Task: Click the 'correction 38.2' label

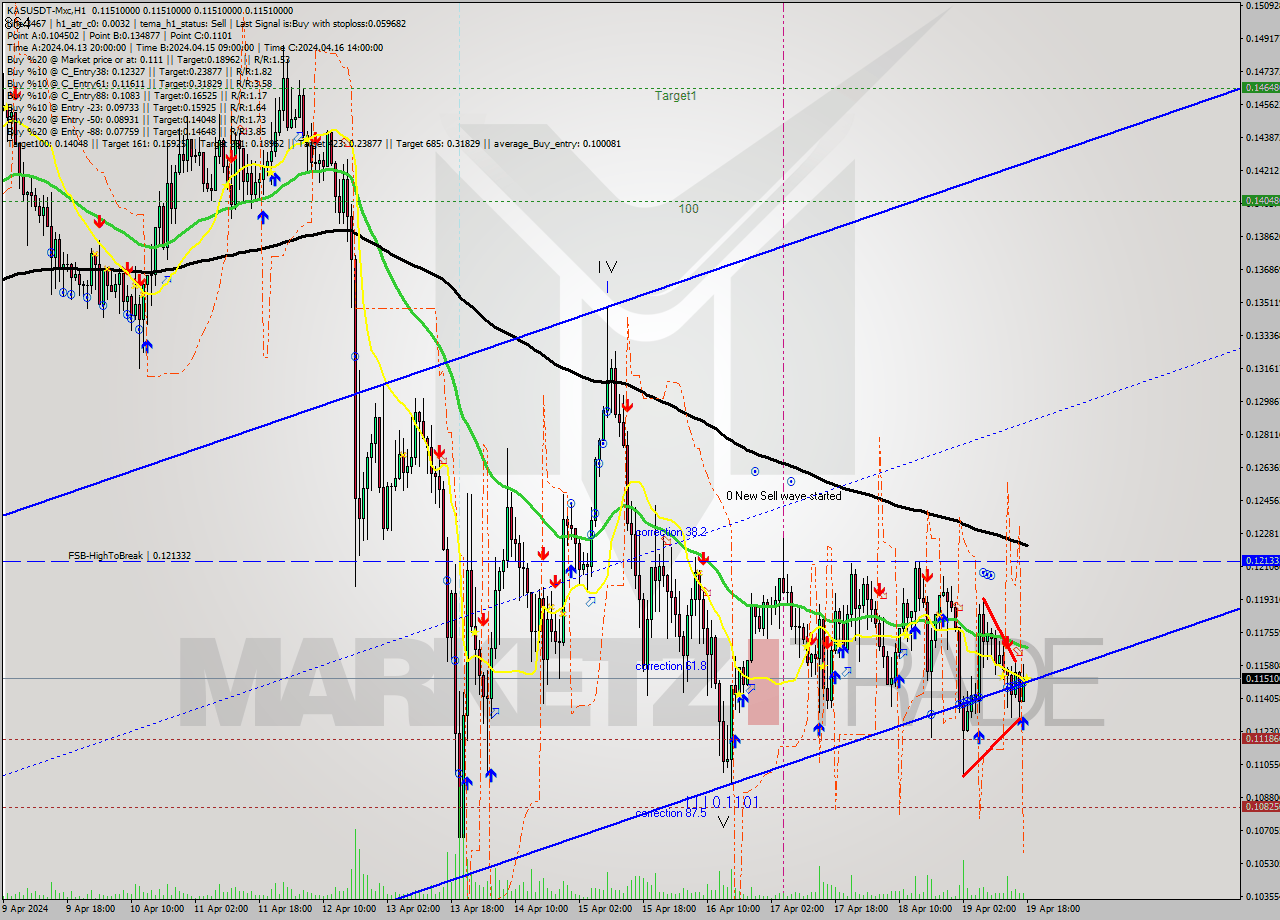Action: click(x=672, y=532)
